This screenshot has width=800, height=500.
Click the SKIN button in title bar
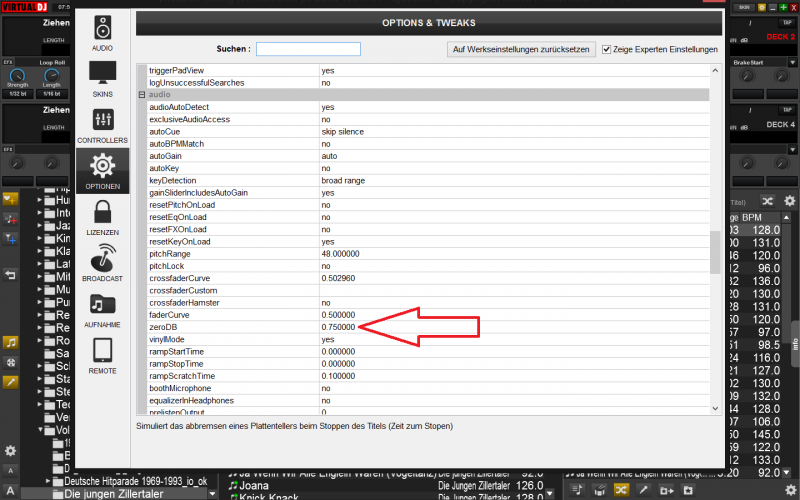(744, 7)
